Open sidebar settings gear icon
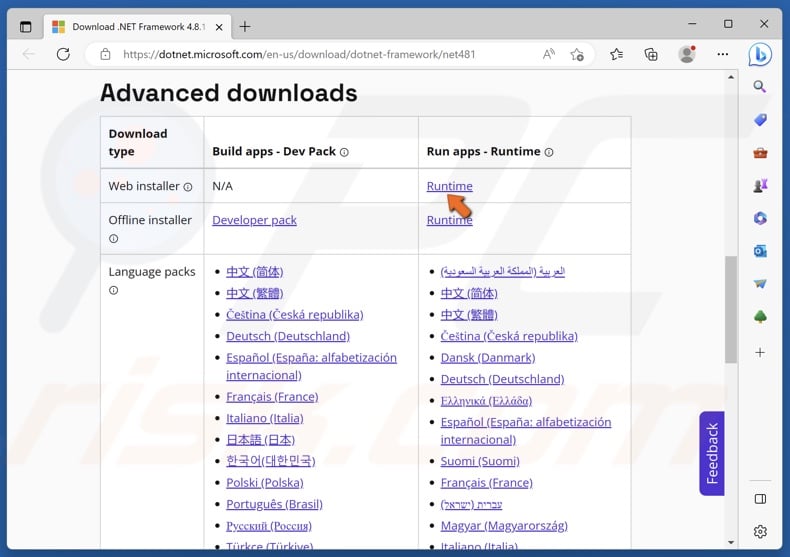 (760, 531)
